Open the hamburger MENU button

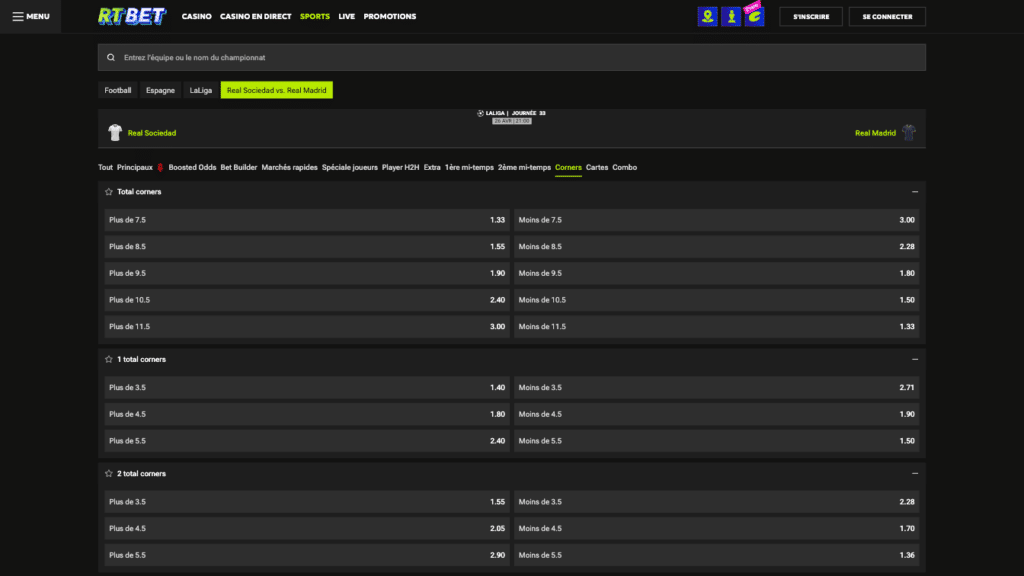click(x=31, y=16)
